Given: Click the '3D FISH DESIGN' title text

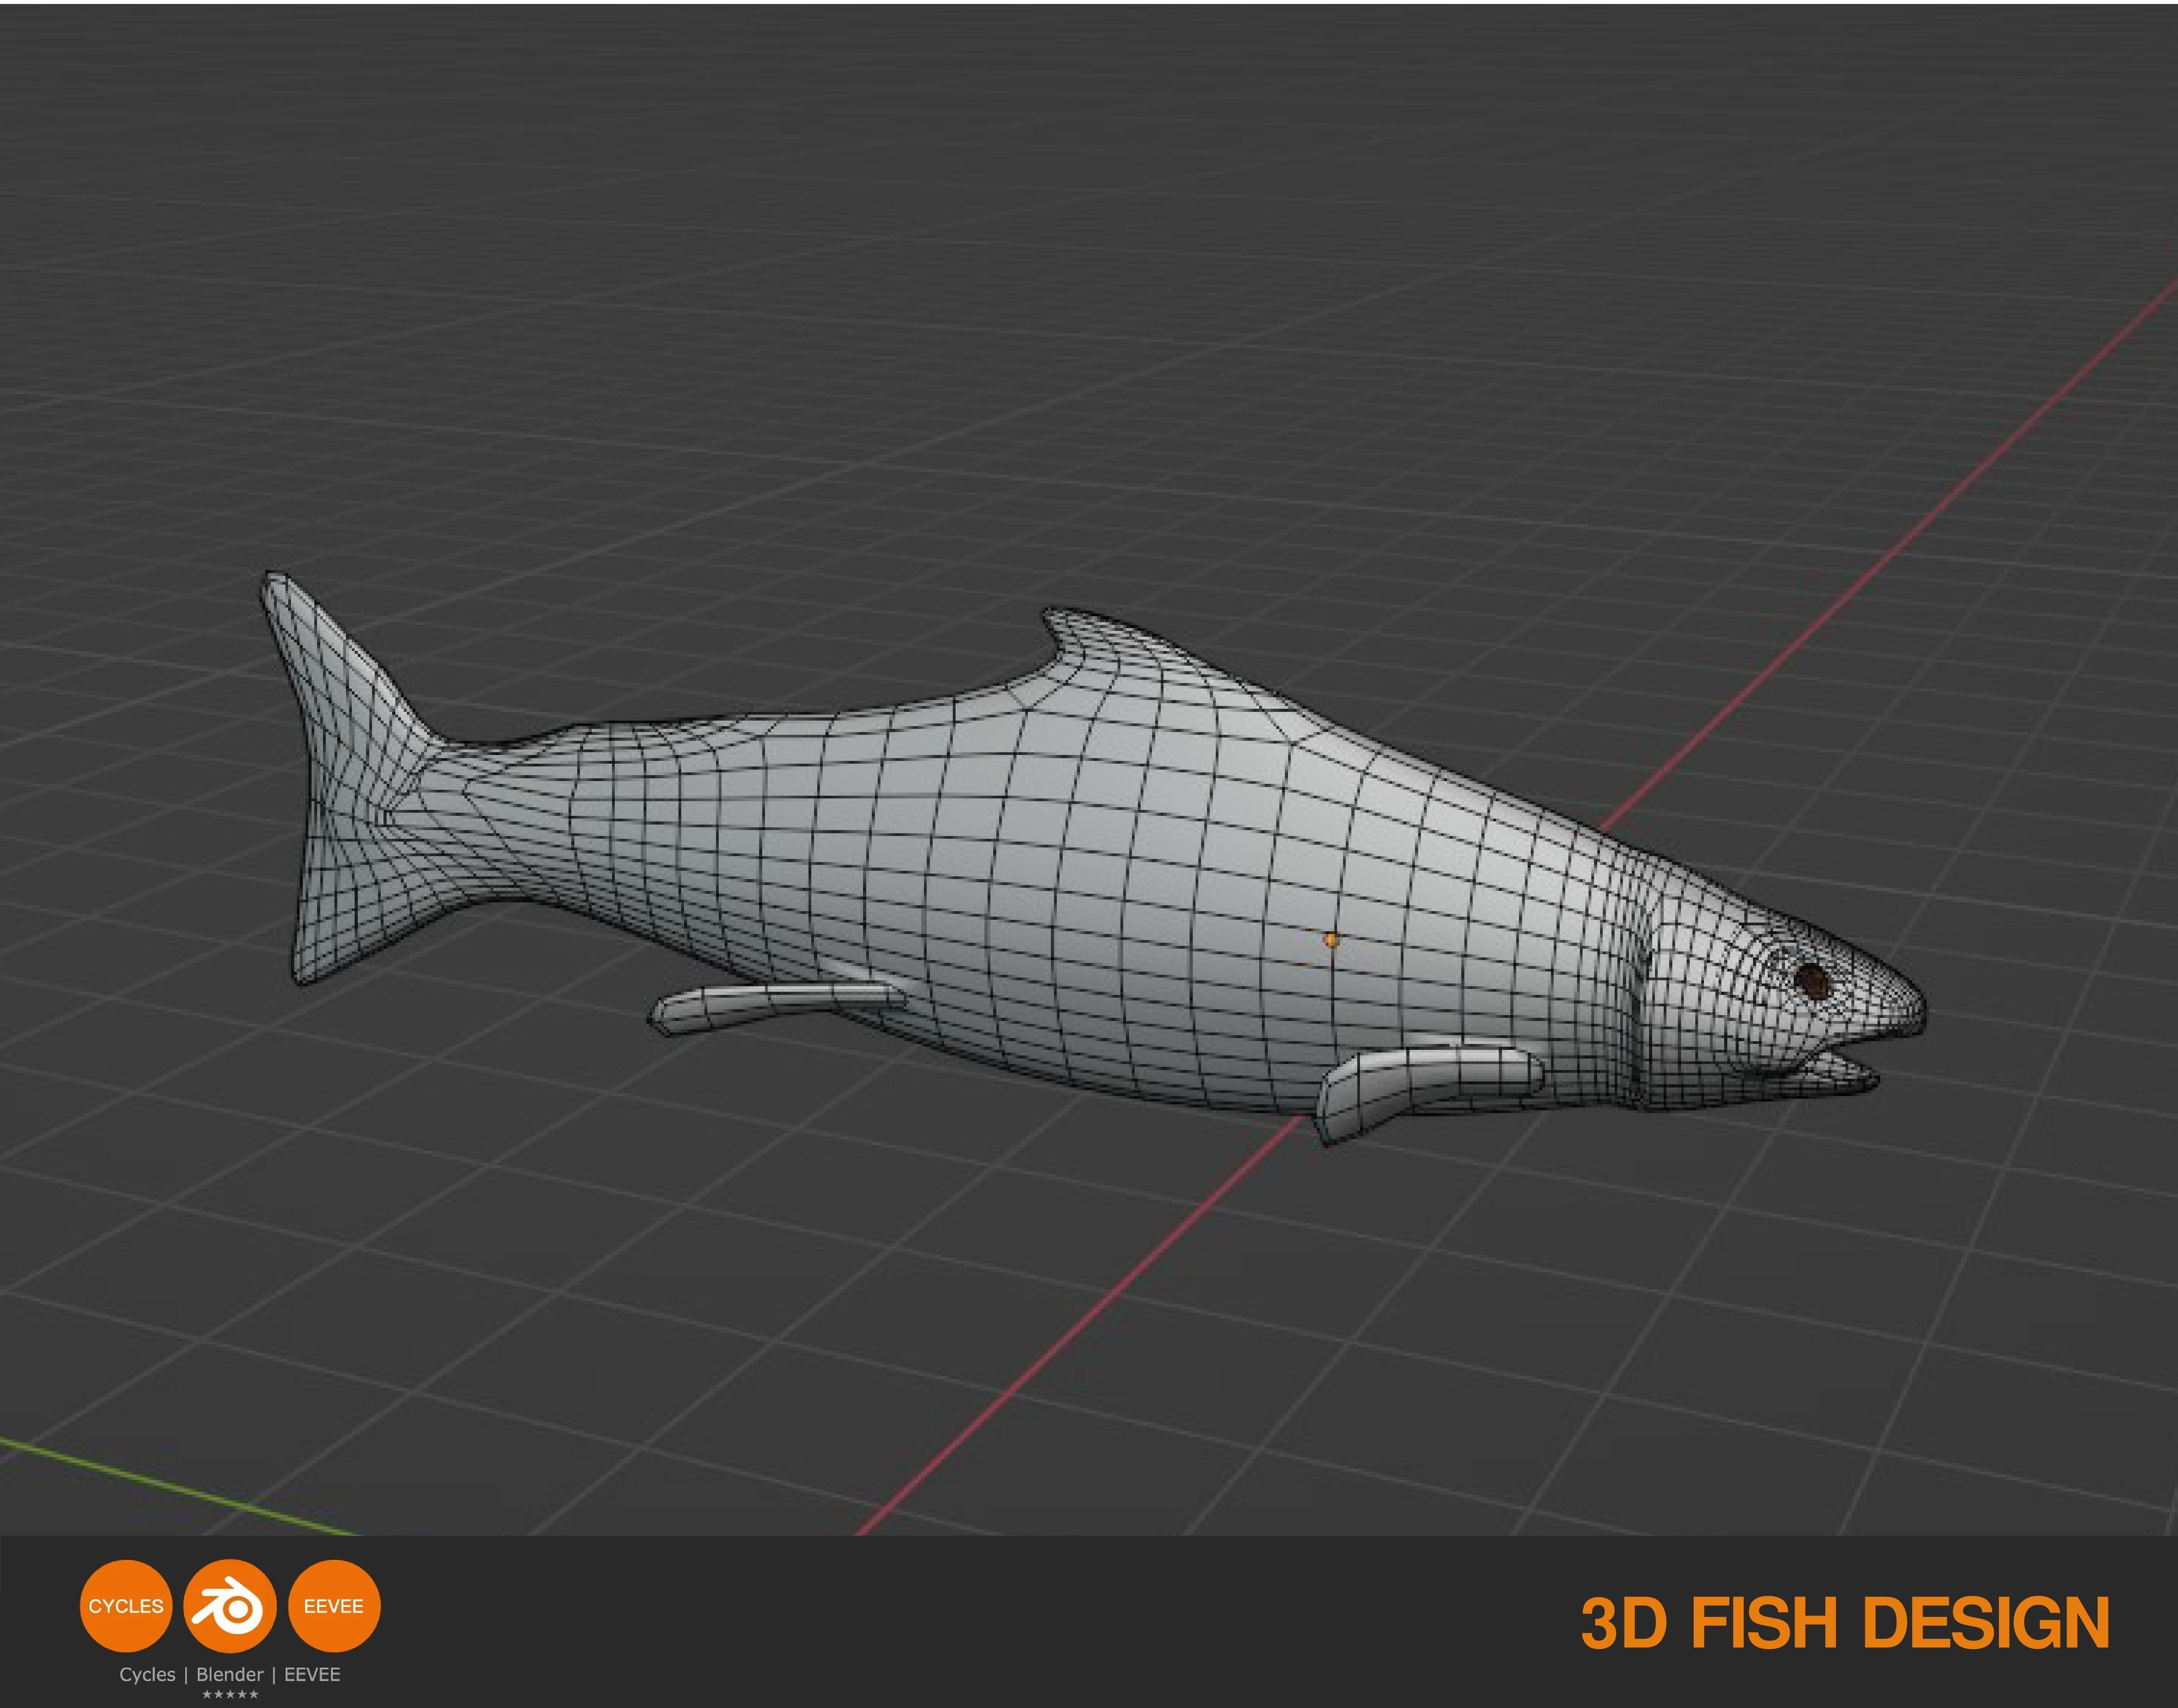Looking at the screenshot, I should point(1845,1623).
